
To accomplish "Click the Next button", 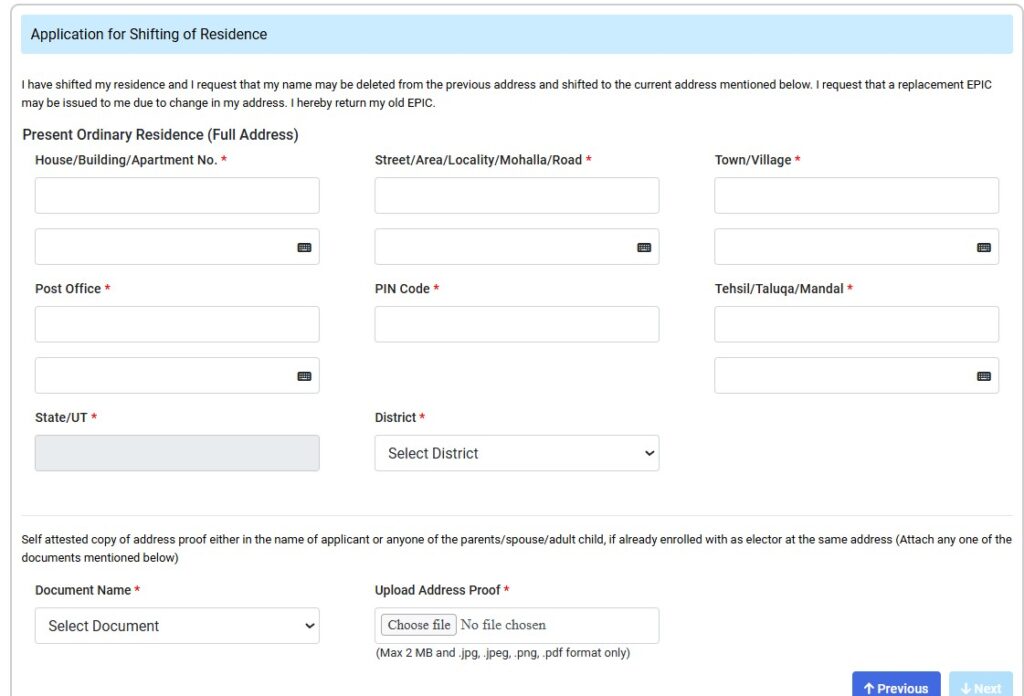I will (979, 685).
